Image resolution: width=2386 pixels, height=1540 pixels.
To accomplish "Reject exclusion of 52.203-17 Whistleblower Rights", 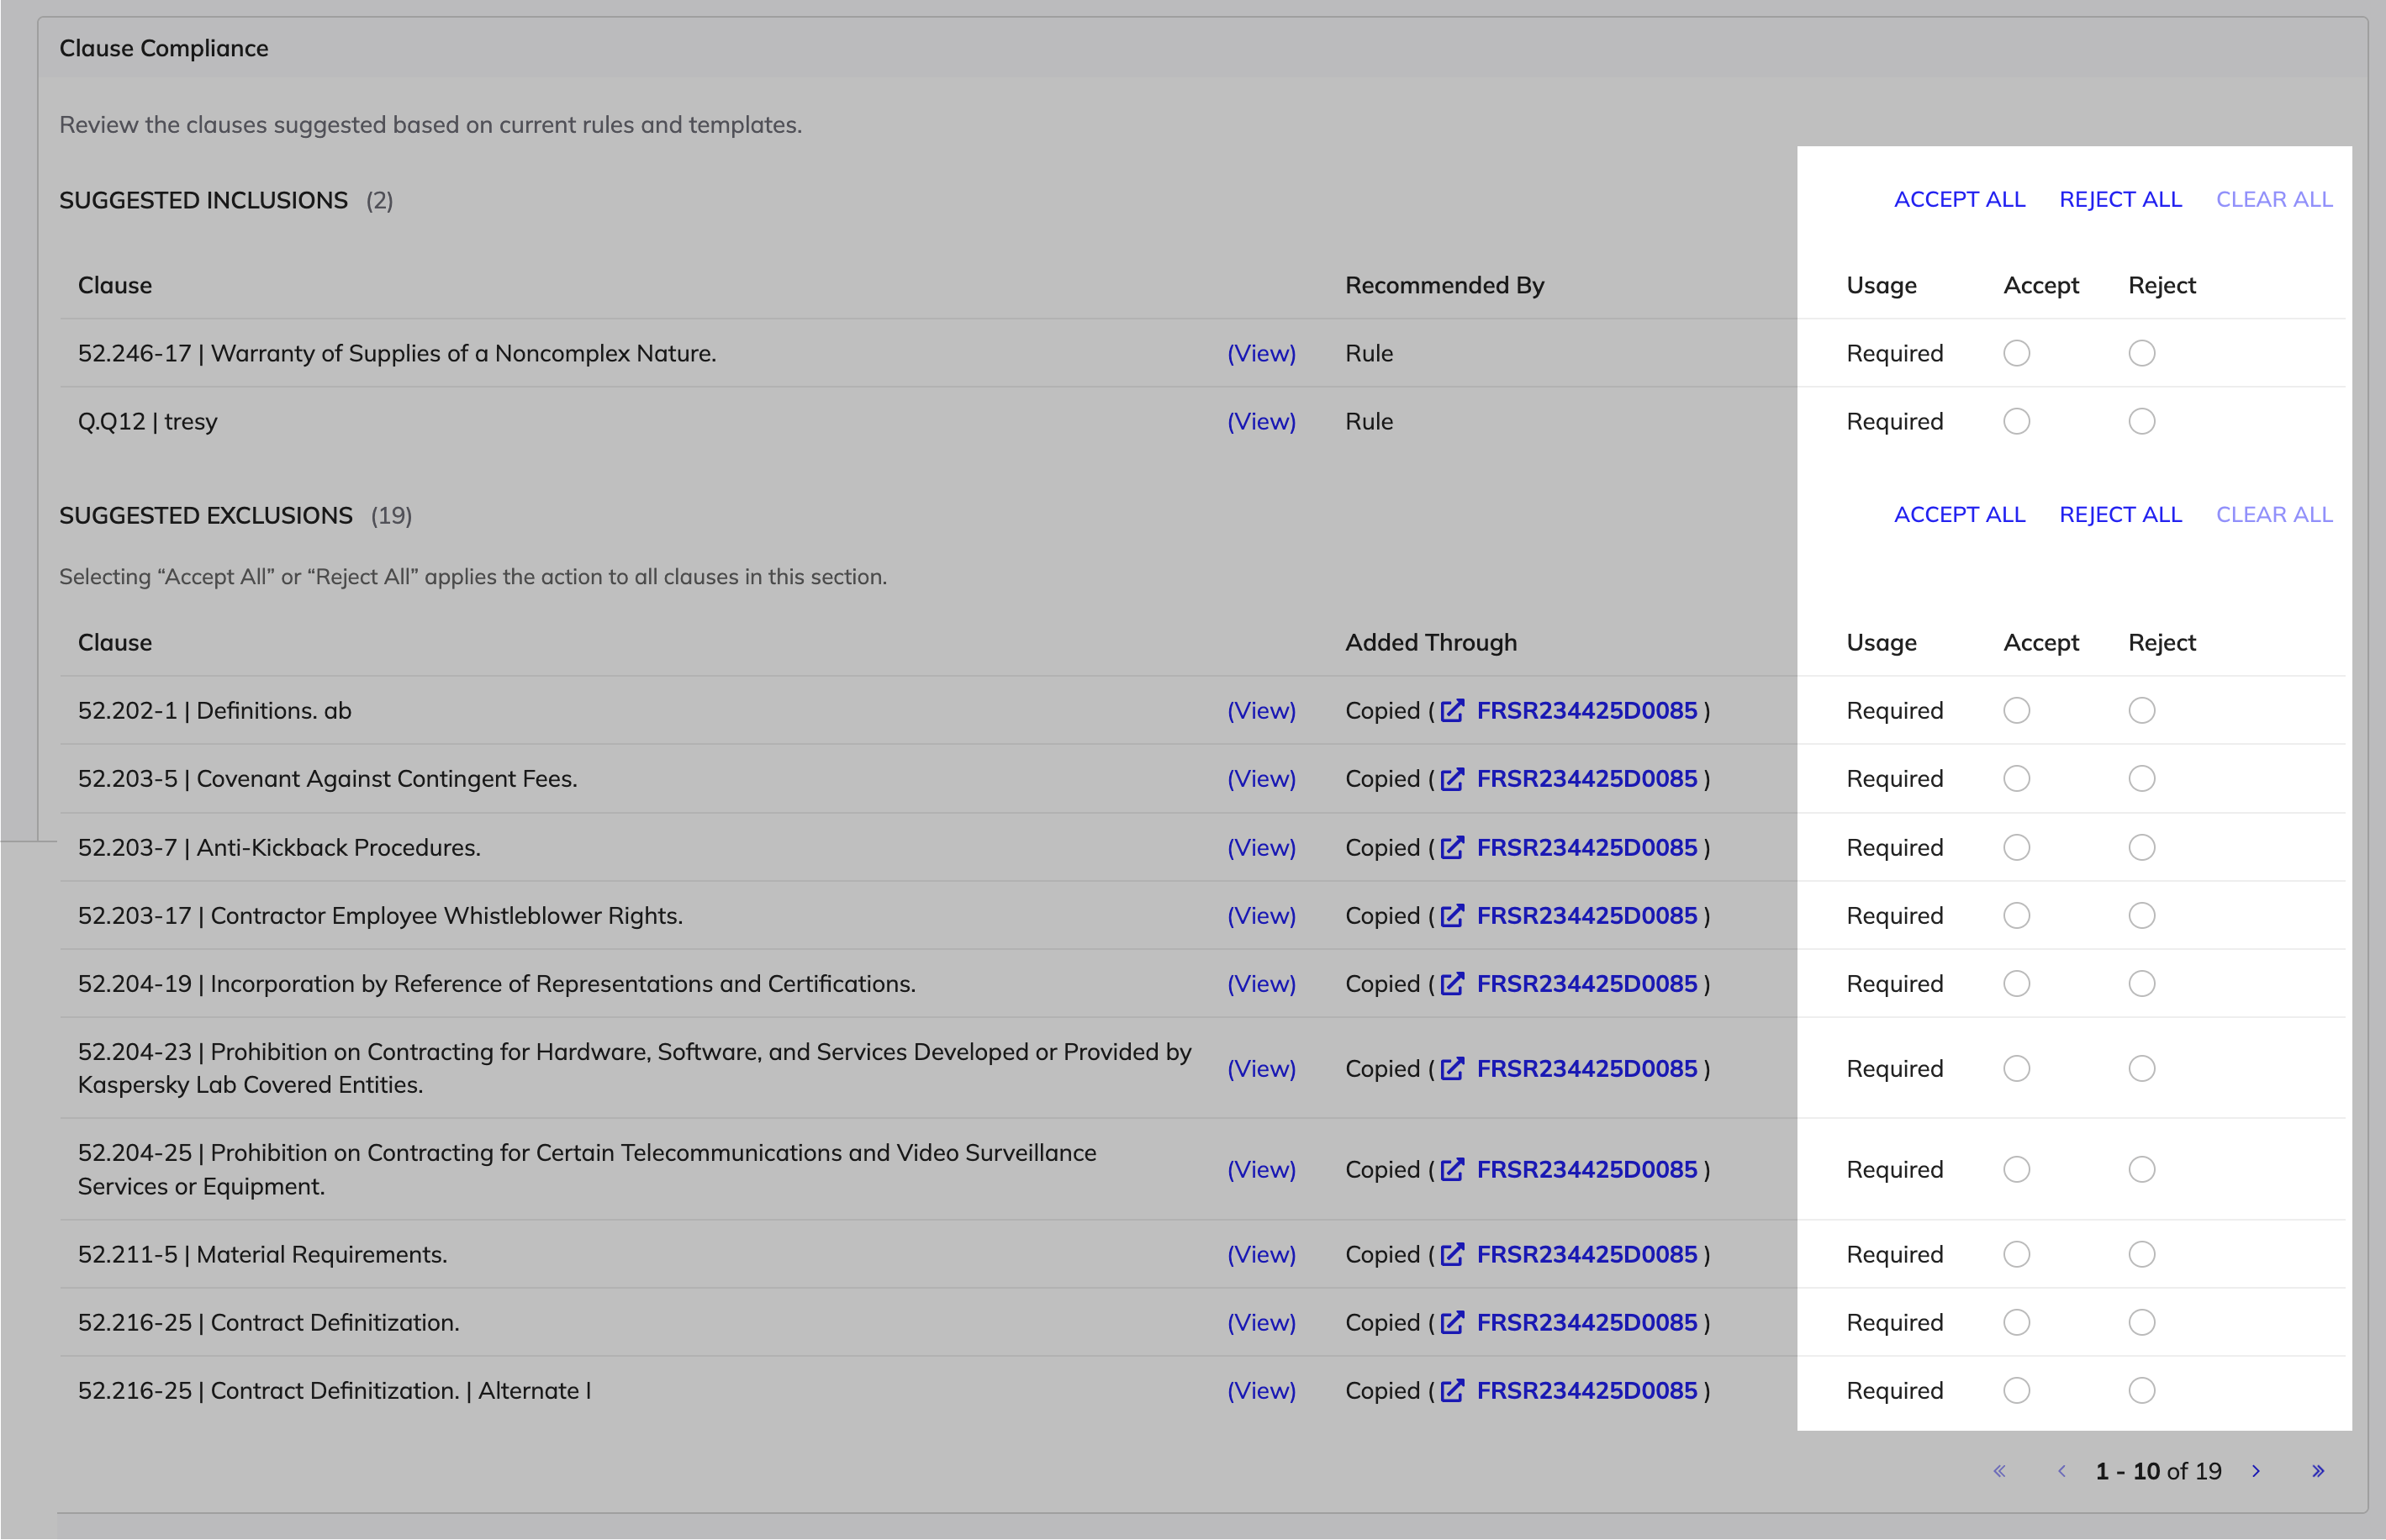I will click(x=2142, y=916).
